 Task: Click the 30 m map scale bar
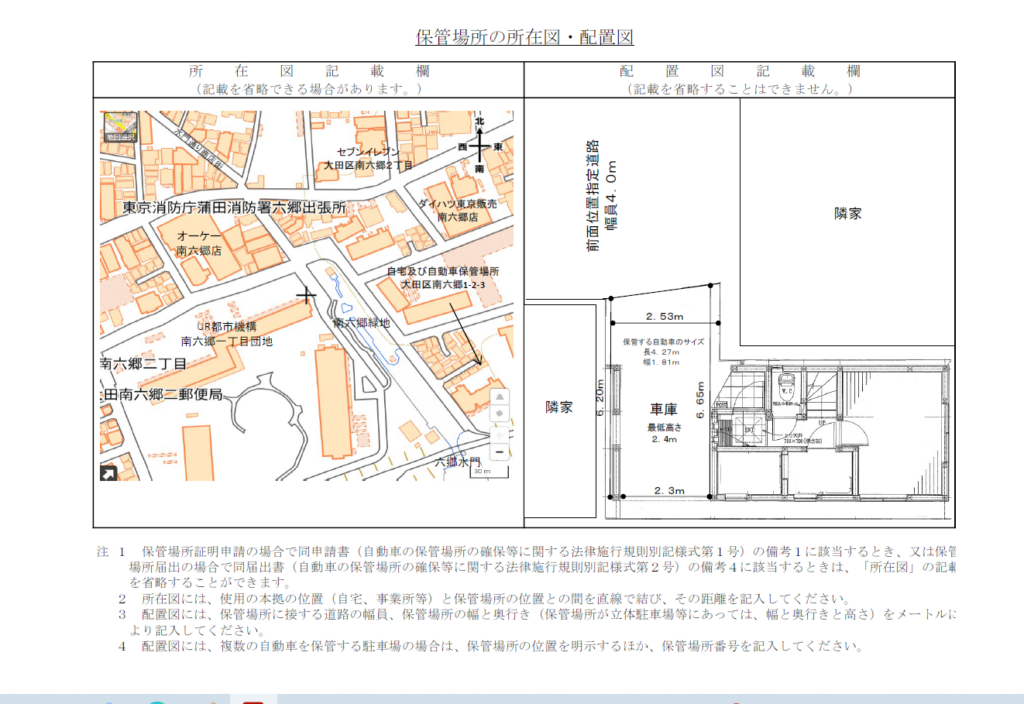click(x=483, y=470)
